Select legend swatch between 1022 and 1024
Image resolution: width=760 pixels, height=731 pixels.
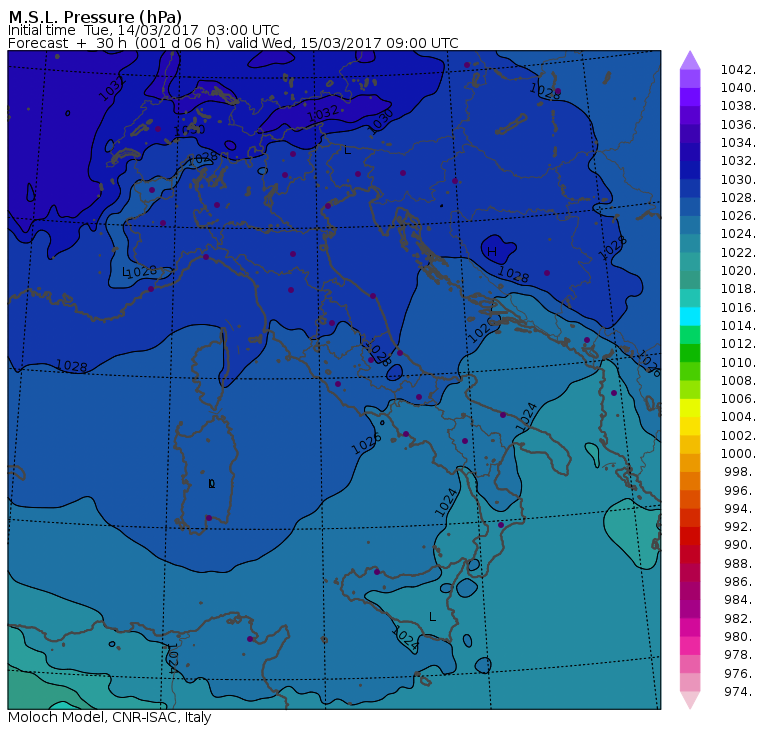(690, 243)
